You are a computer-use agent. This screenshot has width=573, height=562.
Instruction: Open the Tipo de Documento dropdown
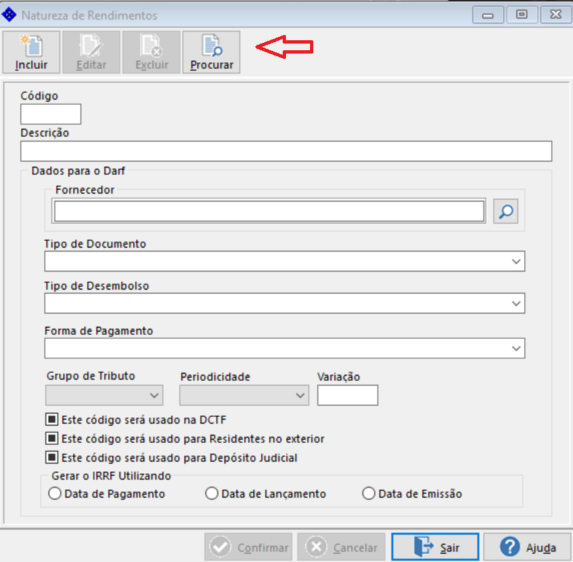(285, 261)
